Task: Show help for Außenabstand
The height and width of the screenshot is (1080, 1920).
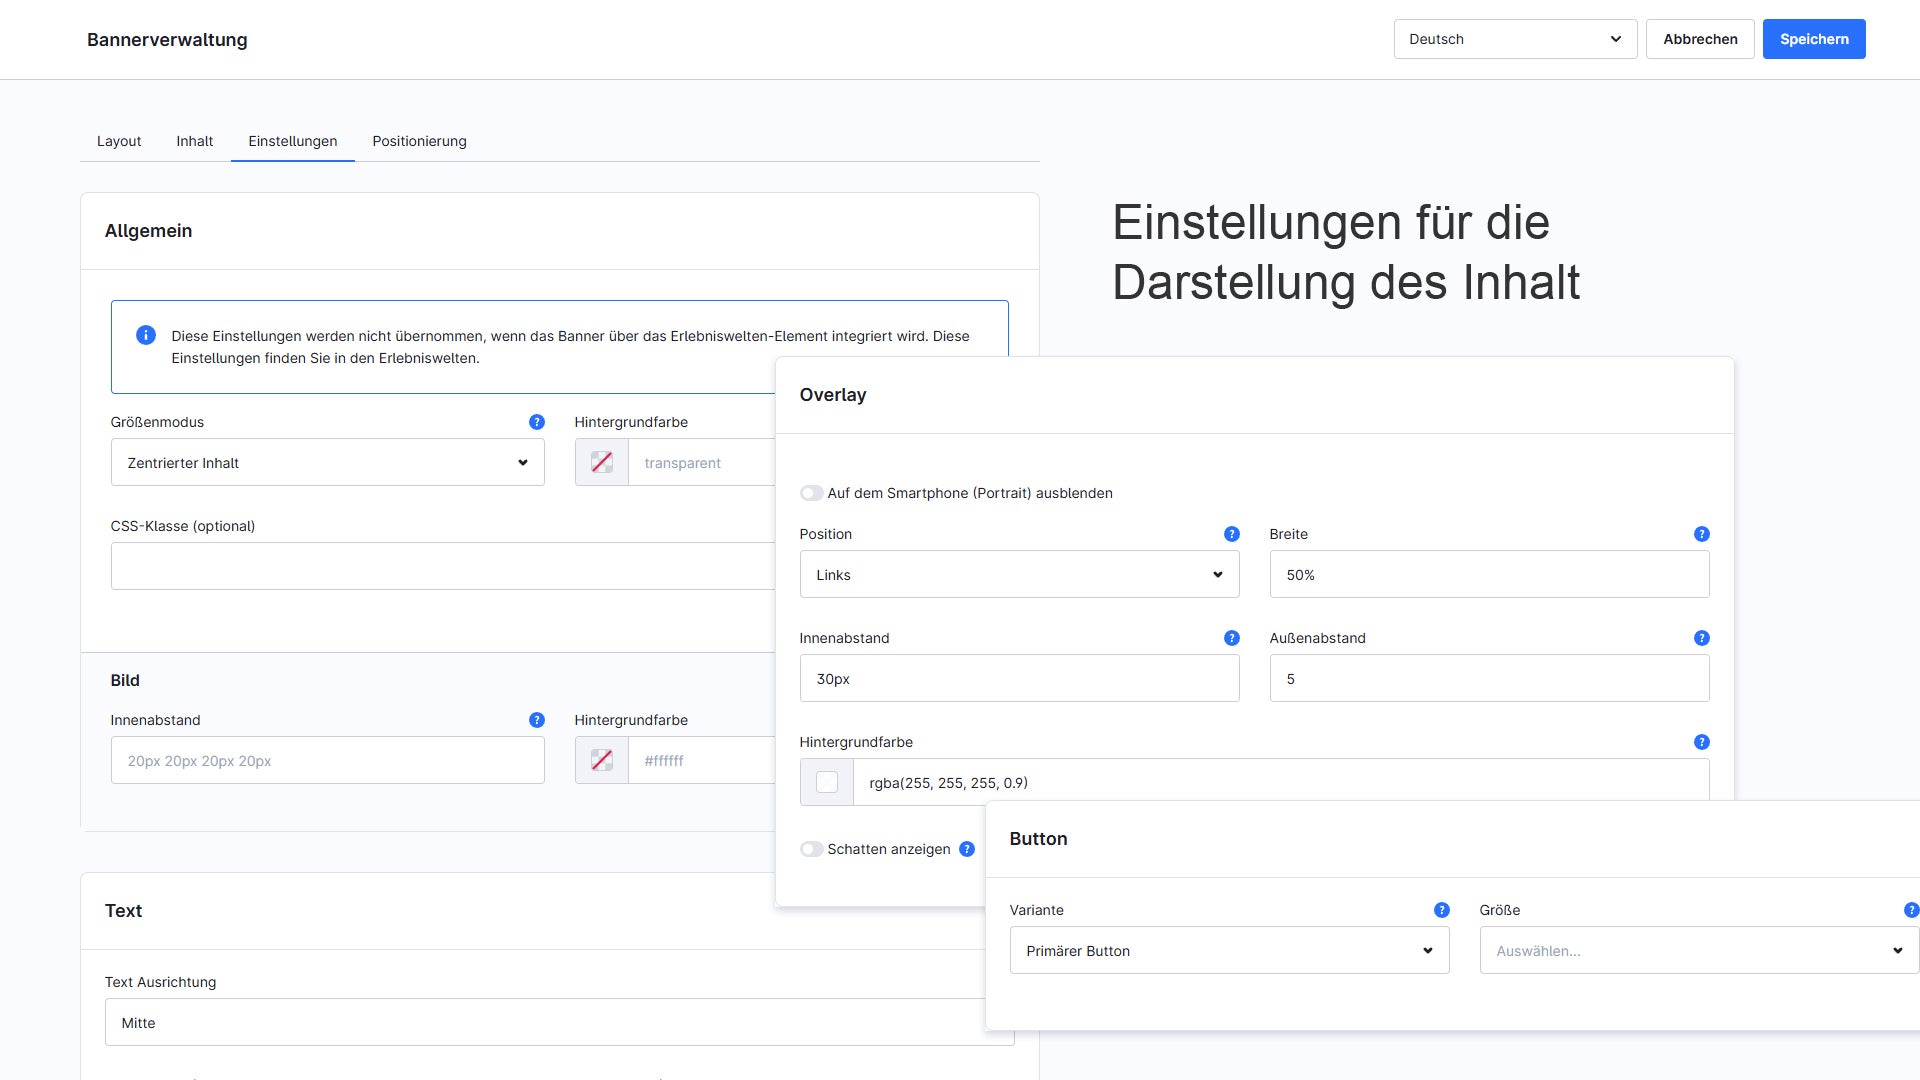Action: [x=1702, y=638]
